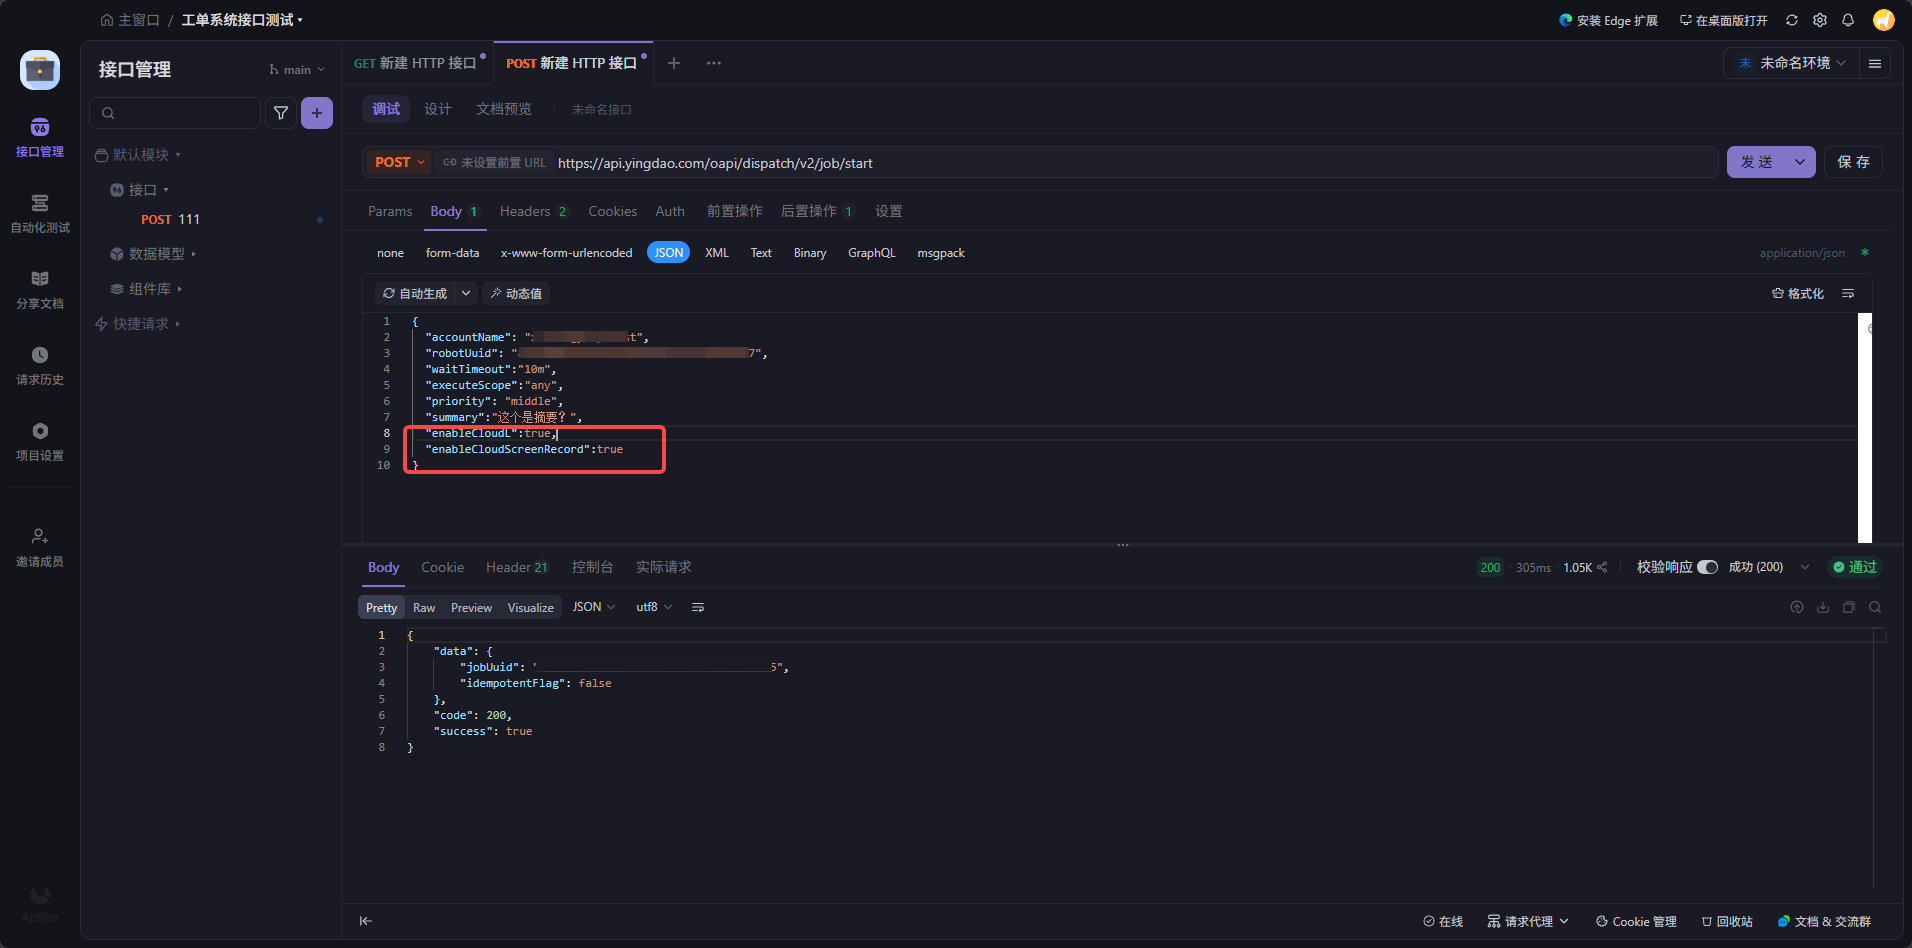Click the purple add interface plus button
This screenshot has height=948, width=1912.
[317, 113]
